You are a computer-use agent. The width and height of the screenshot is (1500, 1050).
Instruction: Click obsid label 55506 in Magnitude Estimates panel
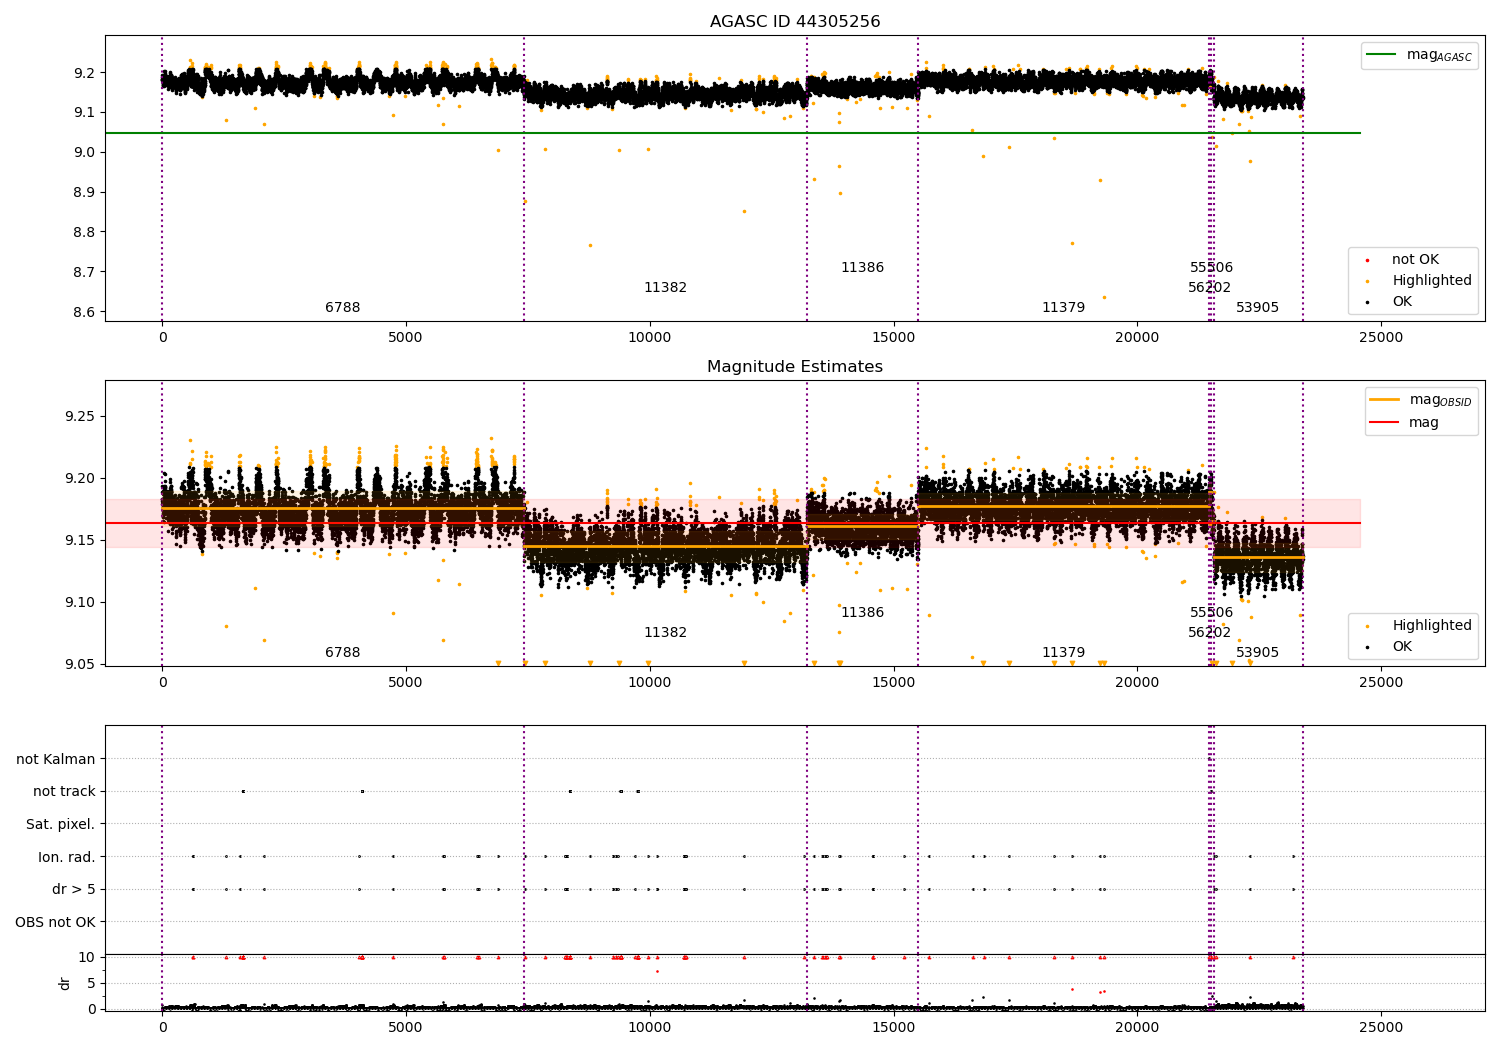pyautogui.click(x=1211, y=613)
